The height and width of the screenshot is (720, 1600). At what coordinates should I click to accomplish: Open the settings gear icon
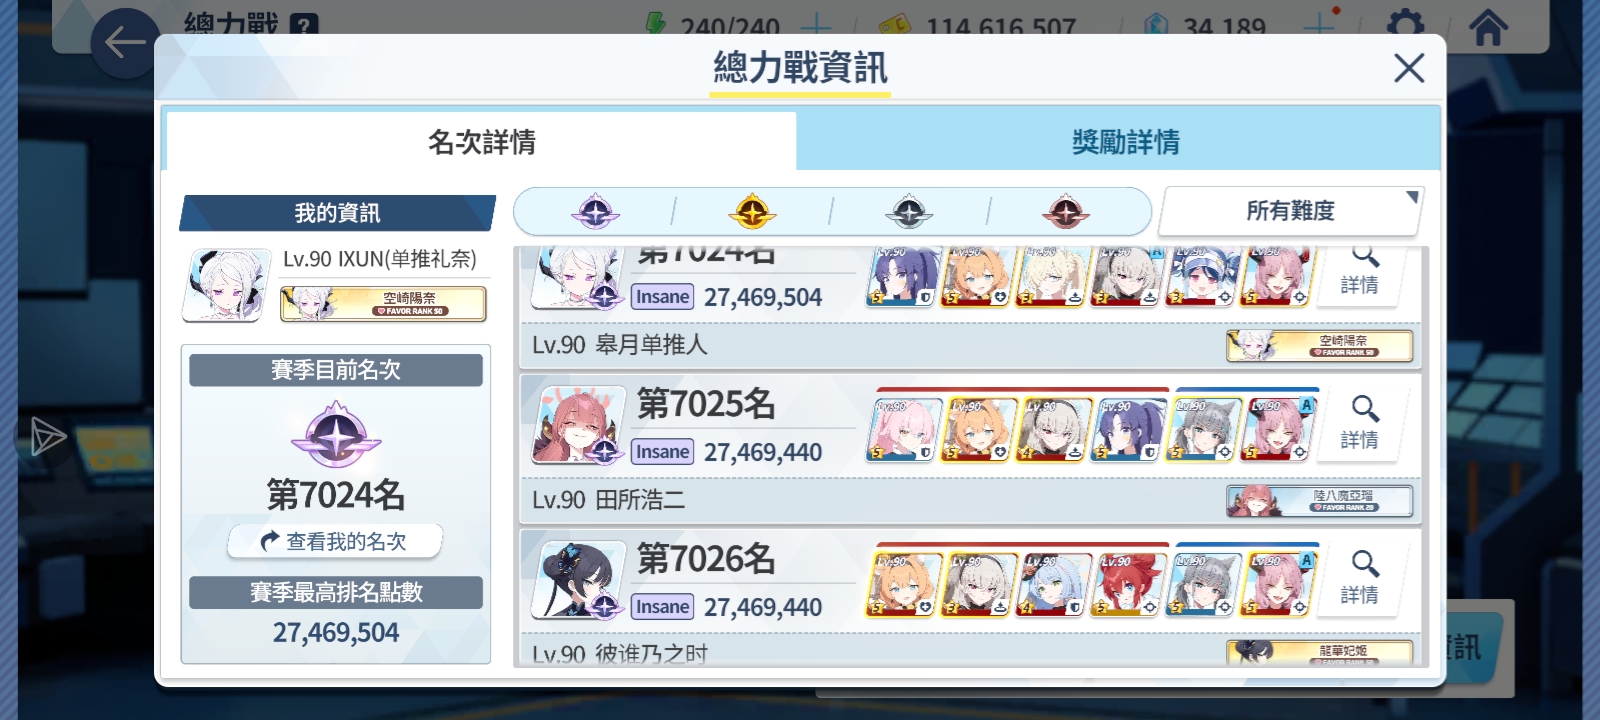click(1406, 24)
